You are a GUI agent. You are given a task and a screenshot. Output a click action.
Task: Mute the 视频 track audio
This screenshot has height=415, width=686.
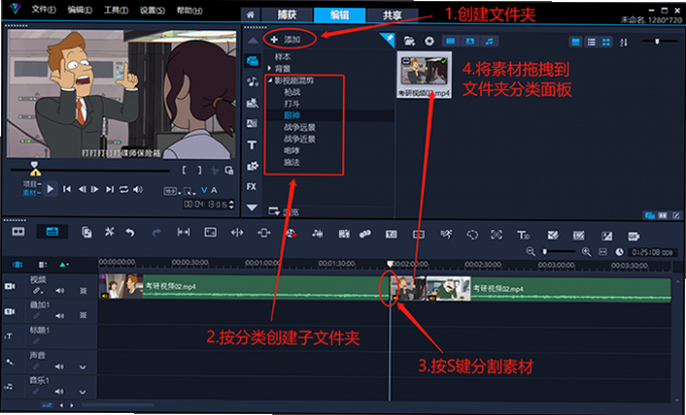point(60,291)
